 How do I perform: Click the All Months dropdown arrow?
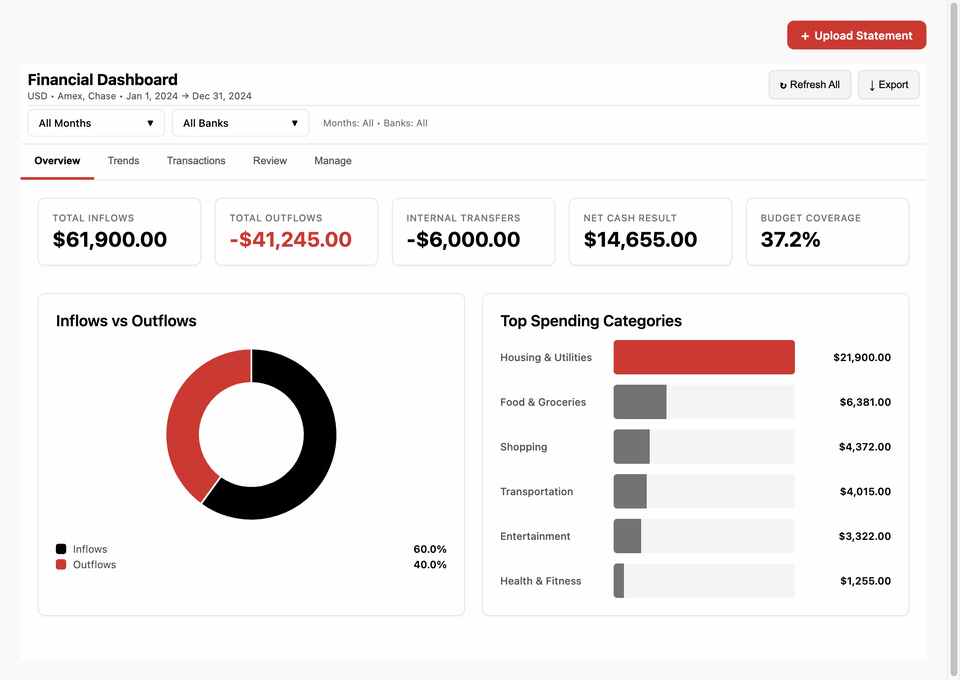click(x=150, y=123)
